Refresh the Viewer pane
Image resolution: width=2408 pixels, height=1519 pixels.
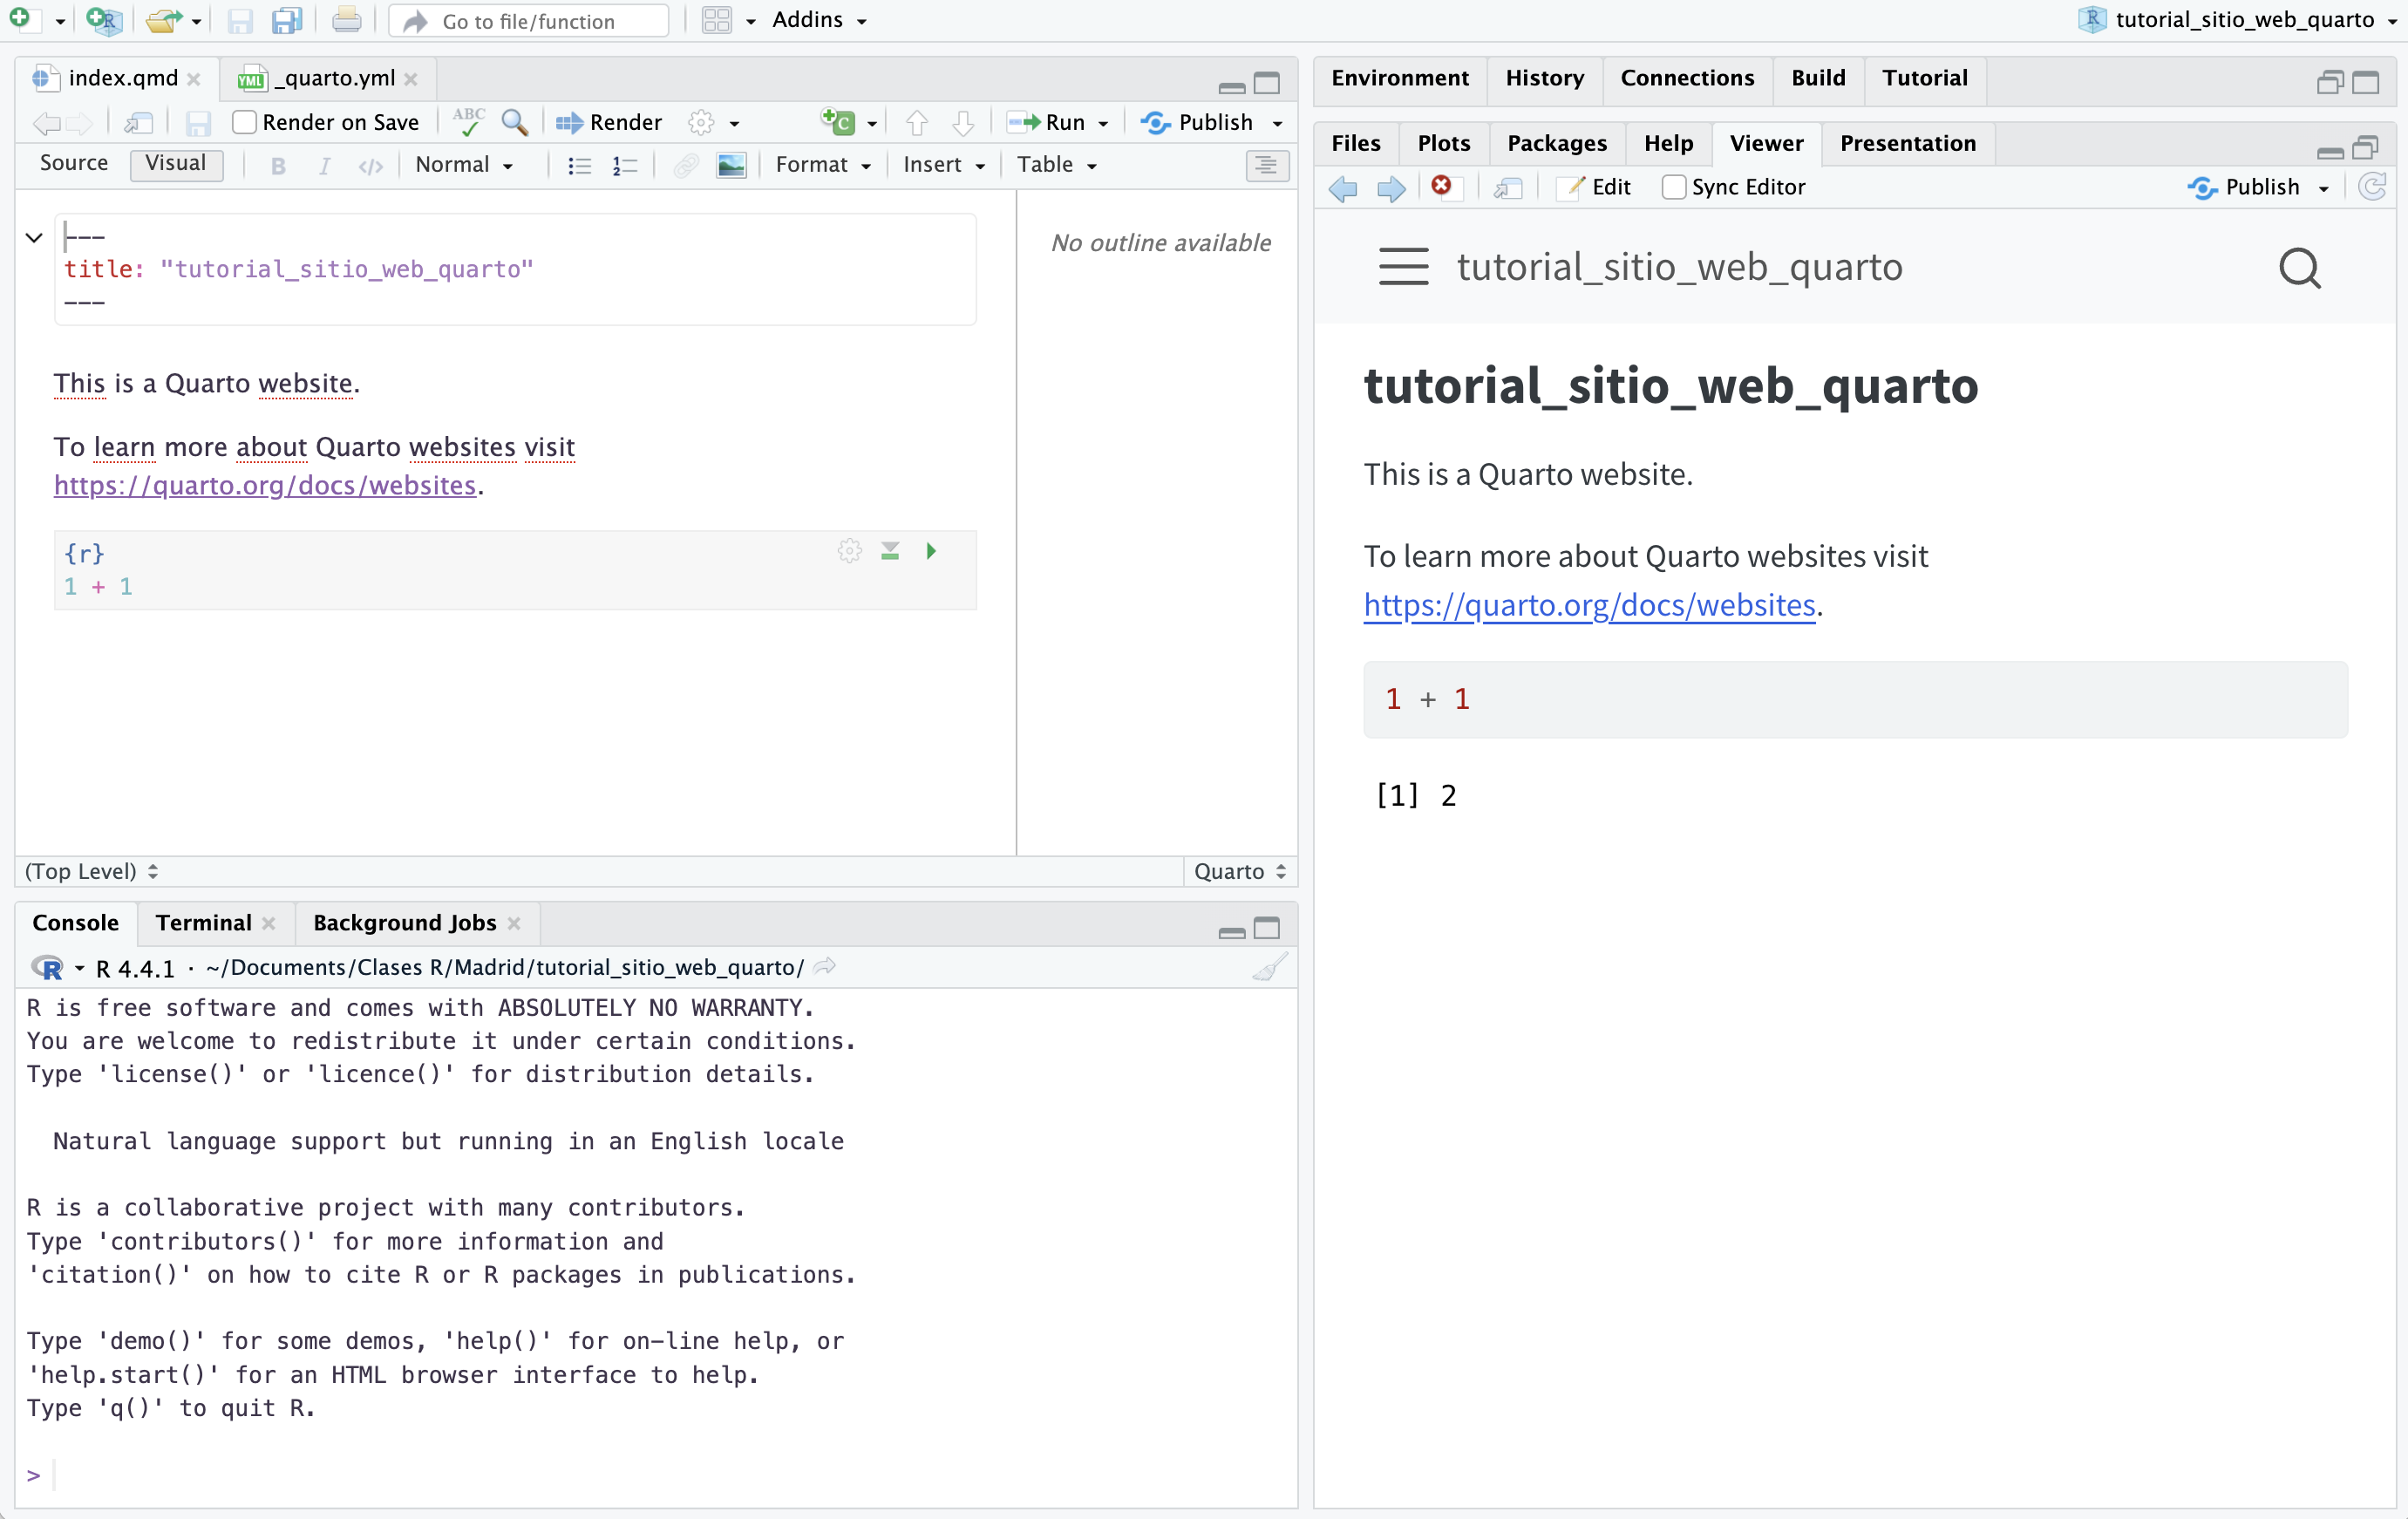[2372, 187]
